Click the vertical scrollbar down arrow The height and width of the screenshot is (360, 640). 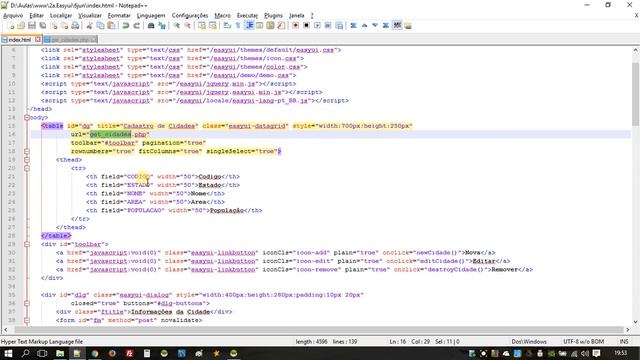tap(636, 322)
